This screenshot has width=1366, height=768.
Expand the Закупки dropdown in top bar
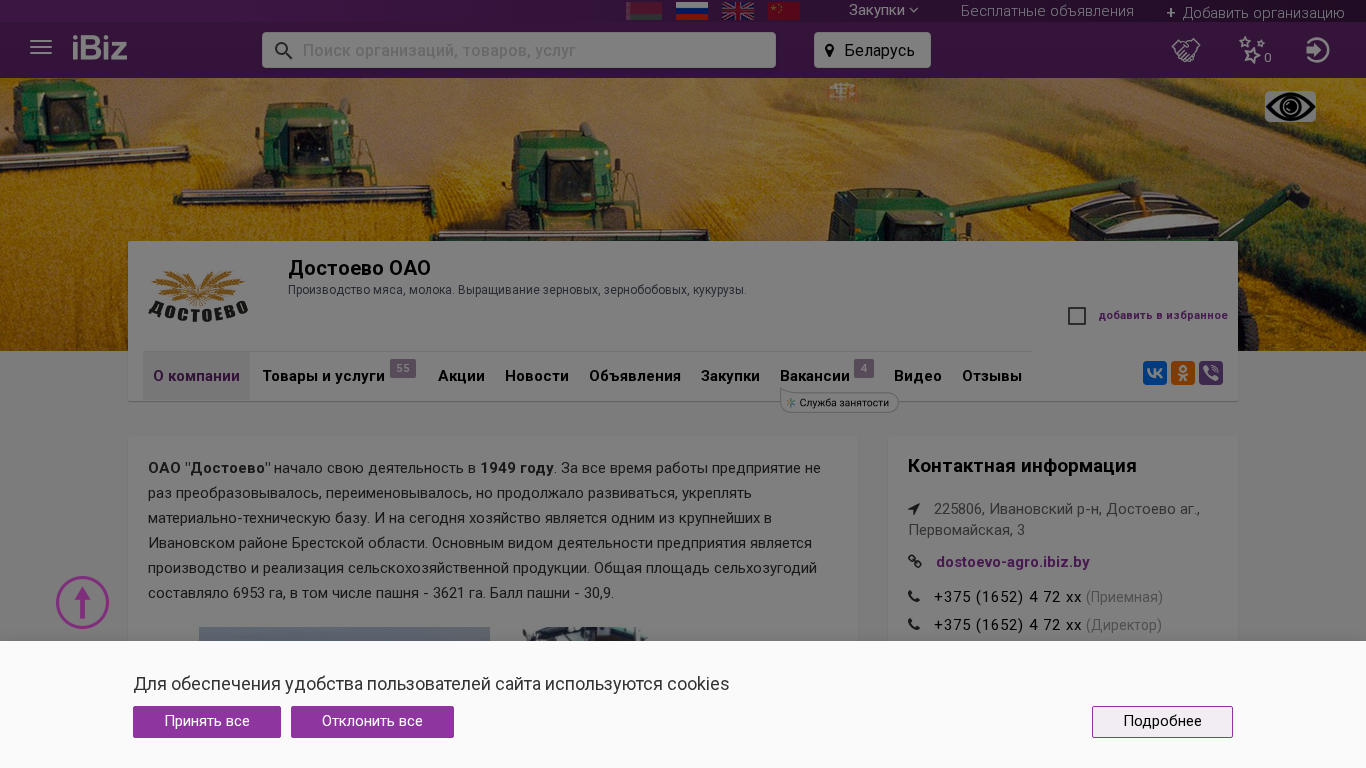(x=884, y=10)
